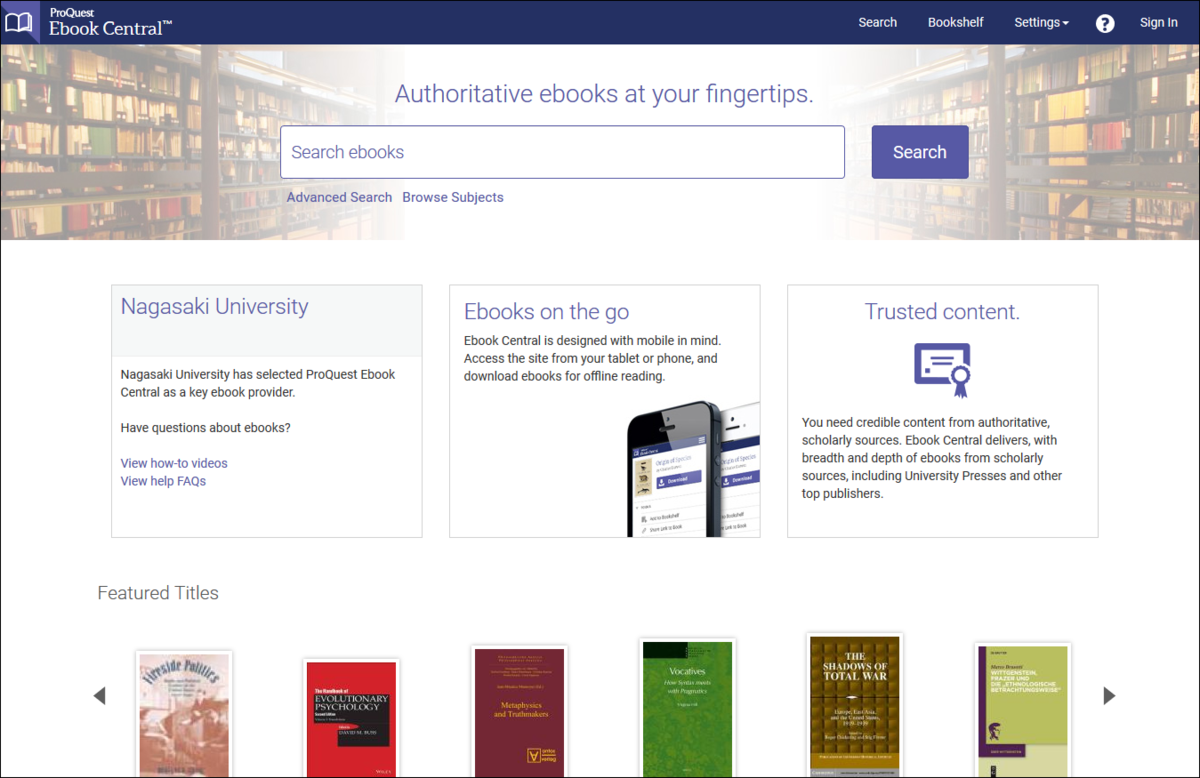Click the purple Search button
Image resolution: width=1200 pixels, height=778 pixels.
click(920, 152)
